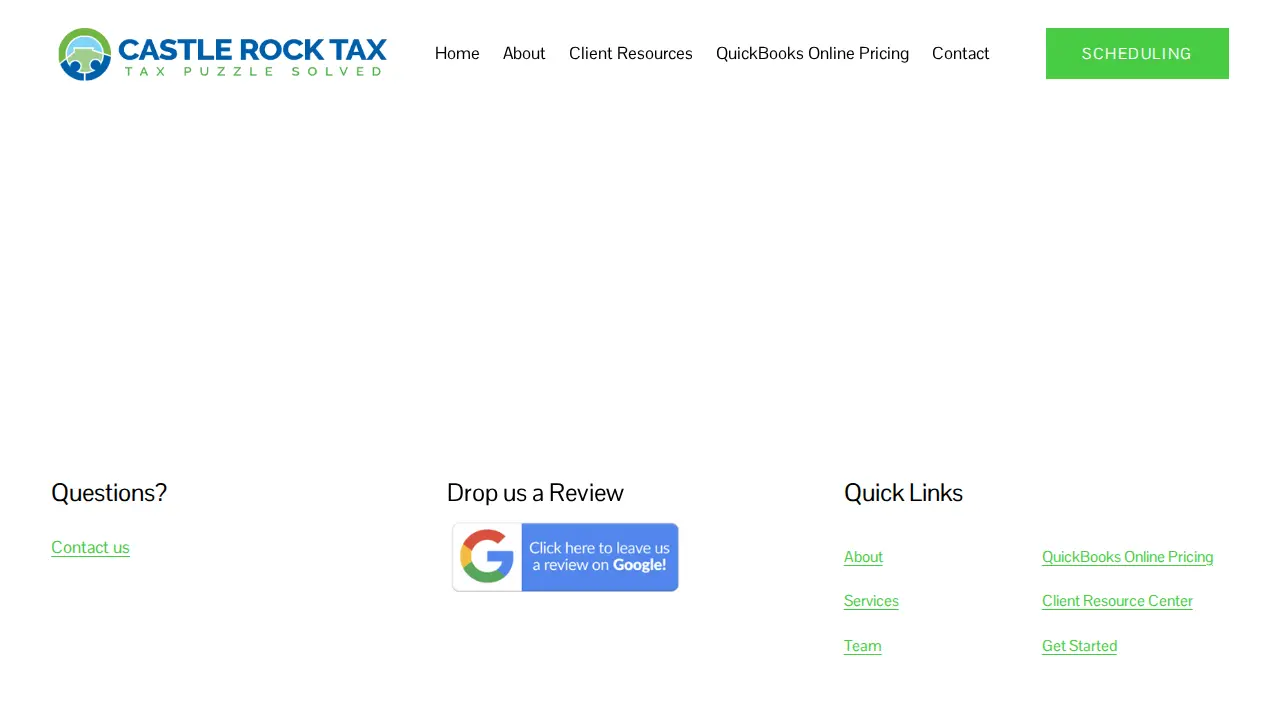Open the Contact page in navigation bar

point(961,54)
